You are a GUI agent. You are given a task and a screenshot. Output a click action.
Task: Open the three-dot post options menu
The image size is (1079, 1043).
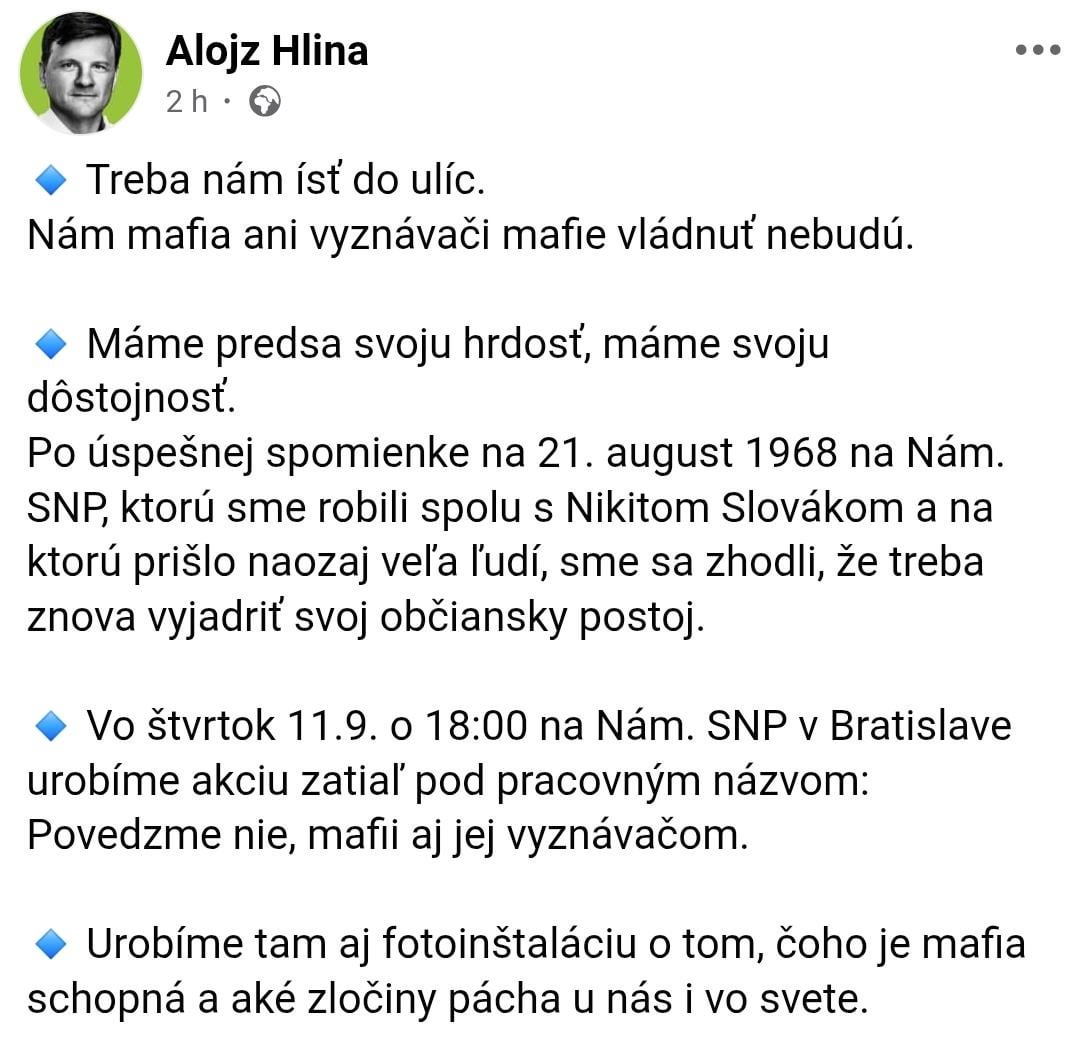point(1038,50)
